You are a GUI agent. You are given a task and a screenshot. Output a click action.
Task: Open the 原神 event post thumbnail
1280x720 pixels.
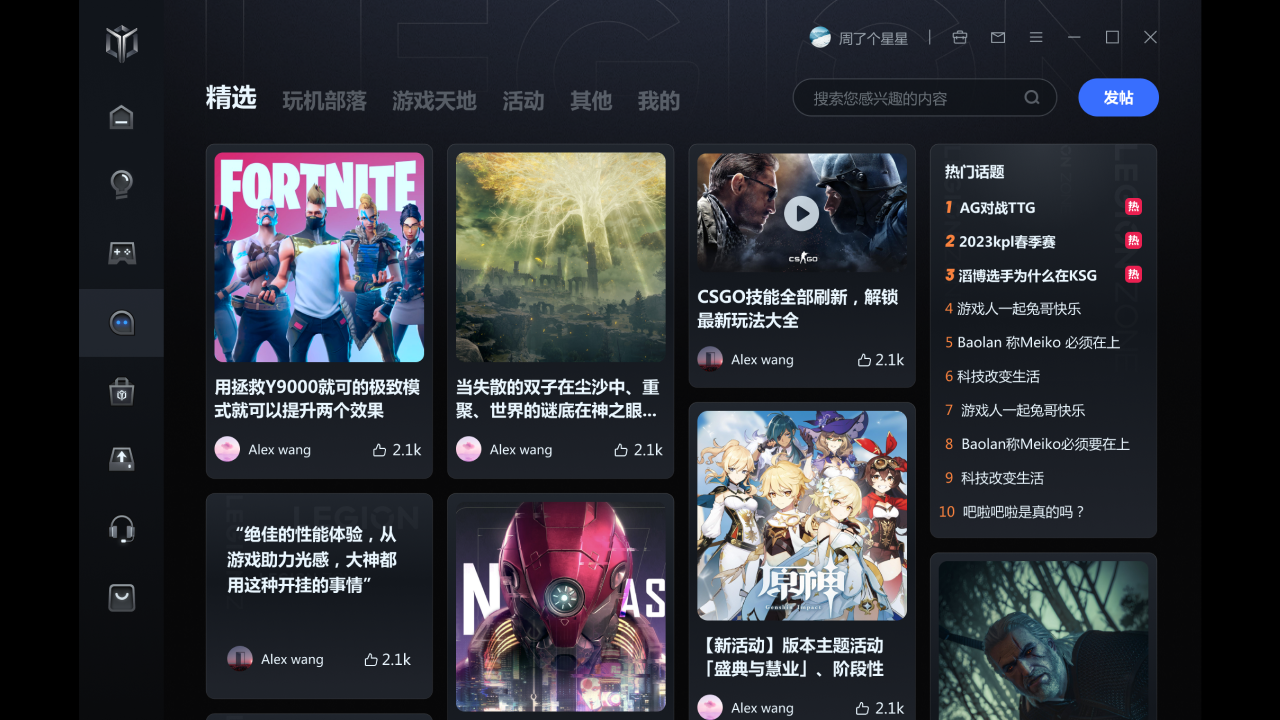tap(802, 515)
